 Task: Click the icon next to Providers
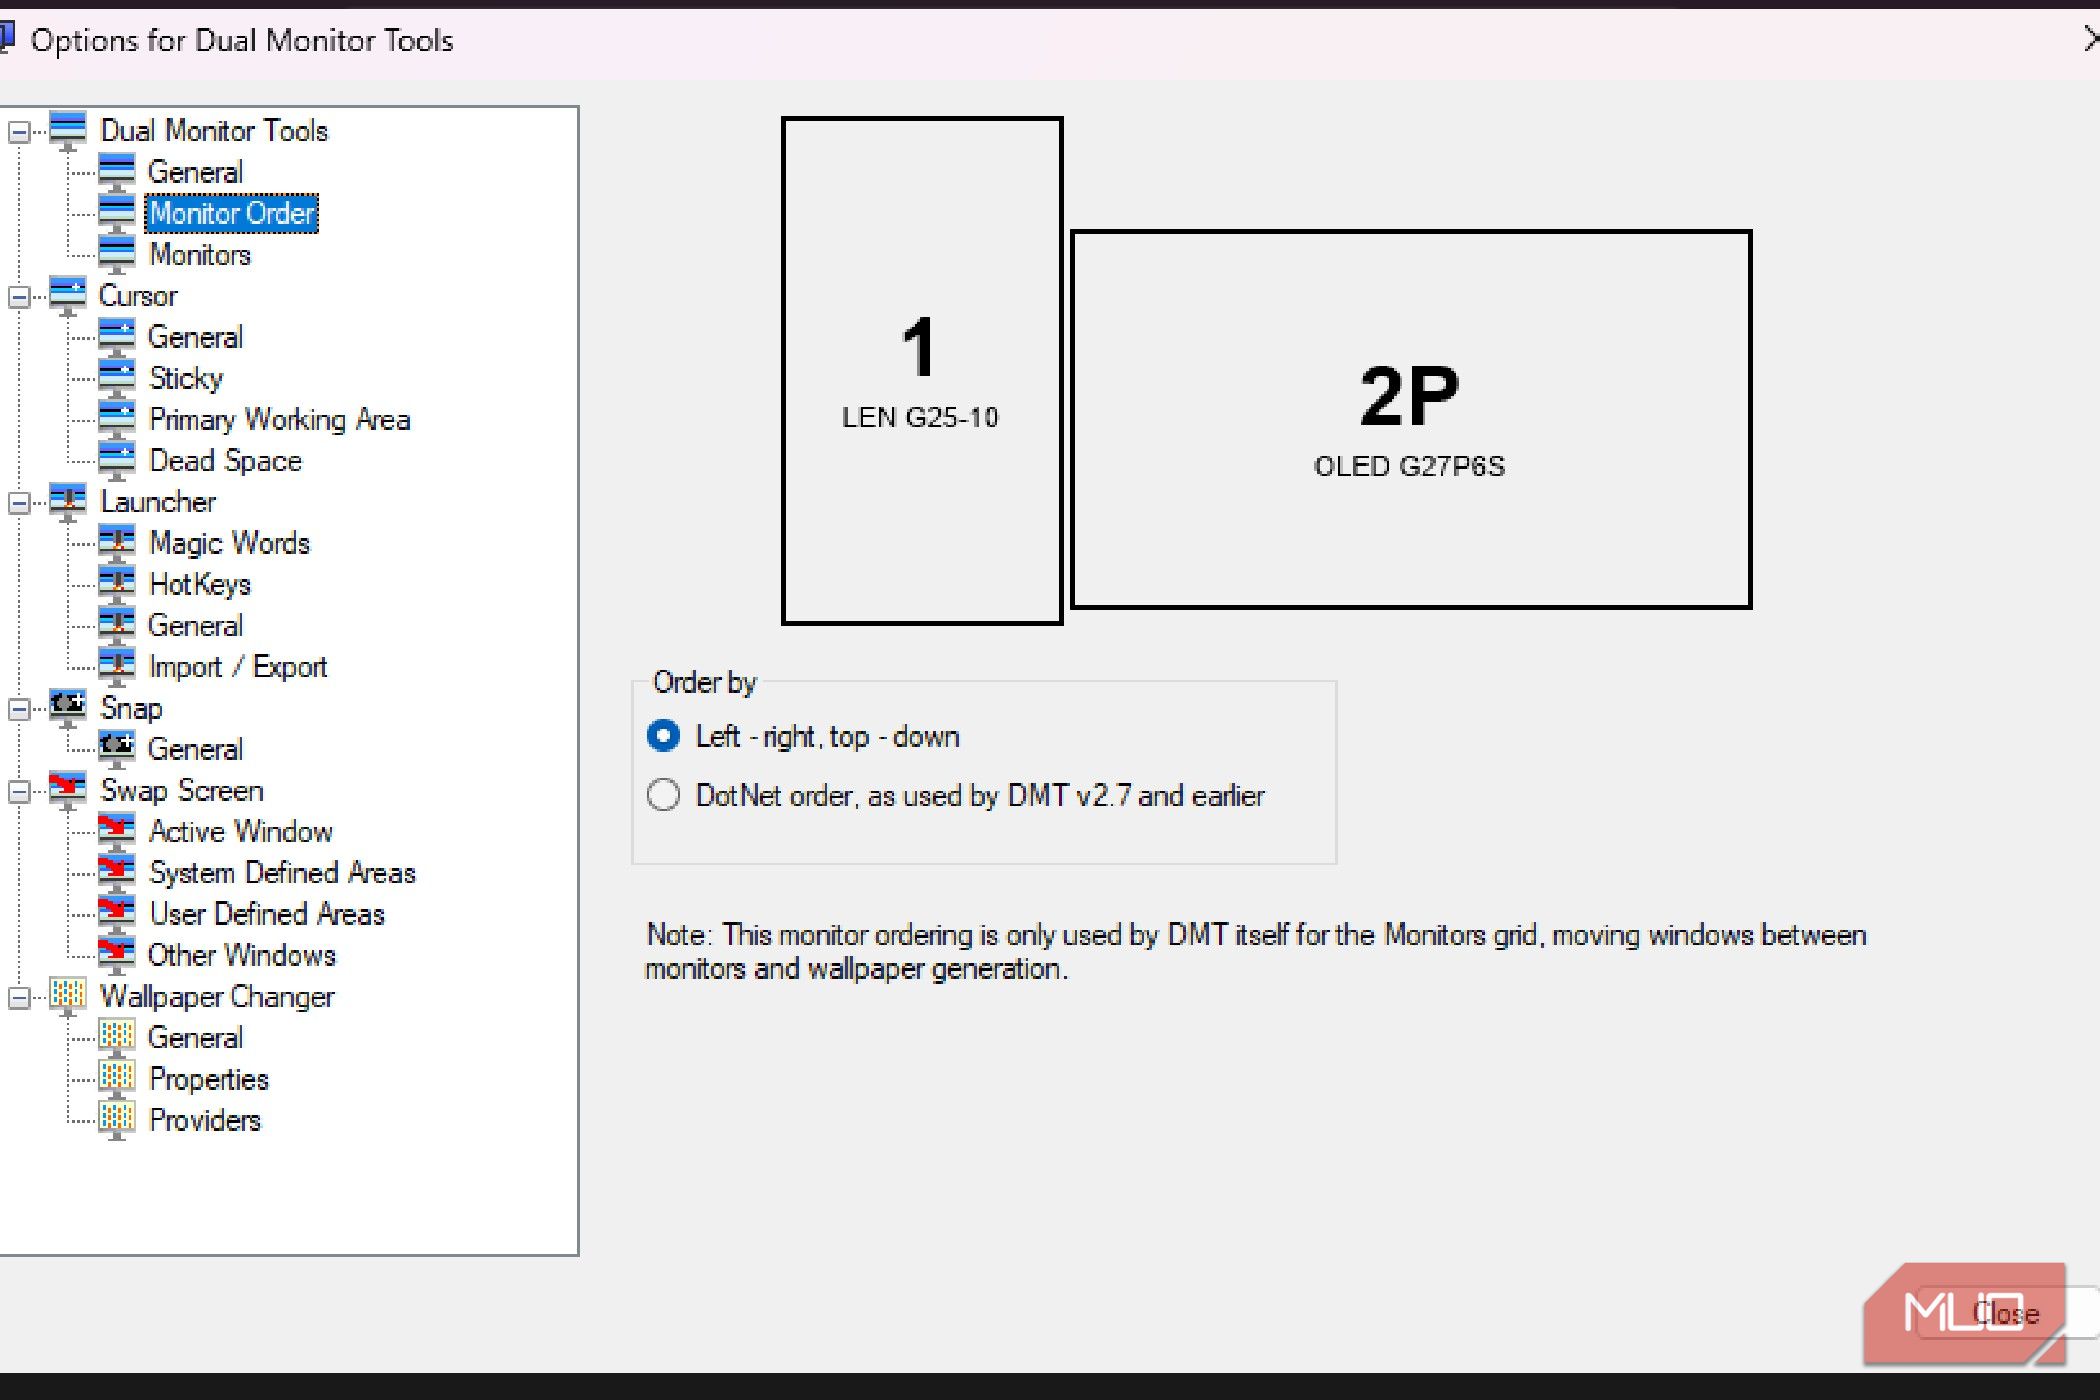coord(117,1120)
